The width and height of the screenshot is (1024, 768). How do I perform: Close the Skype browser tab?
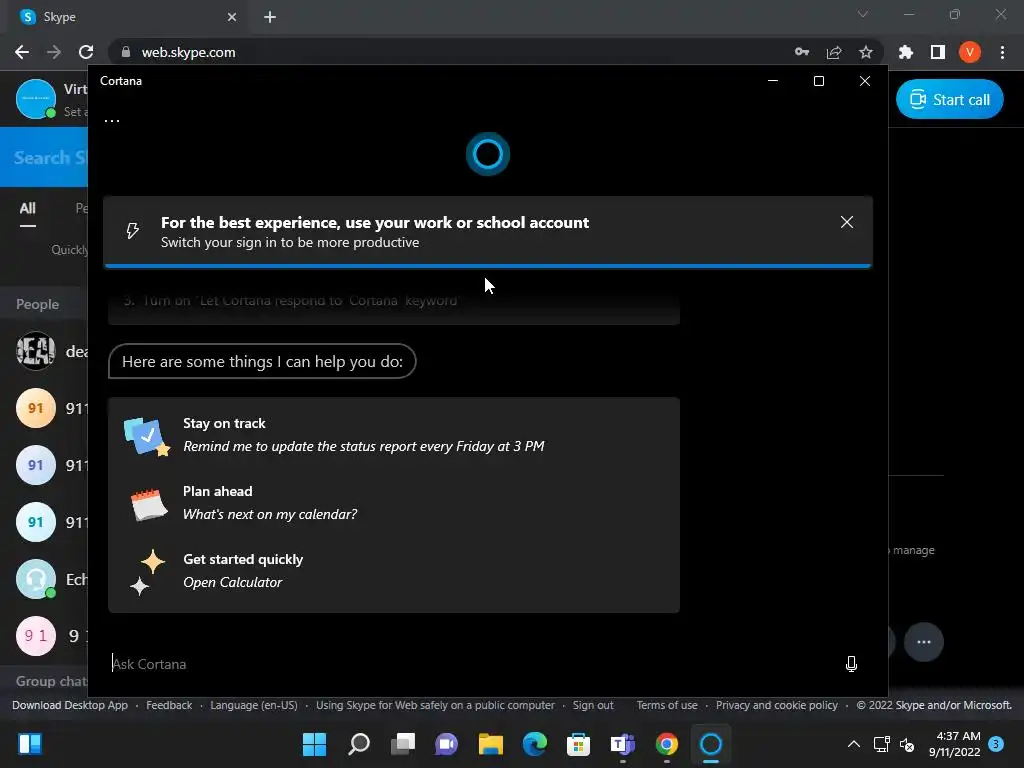coord(232,17)
